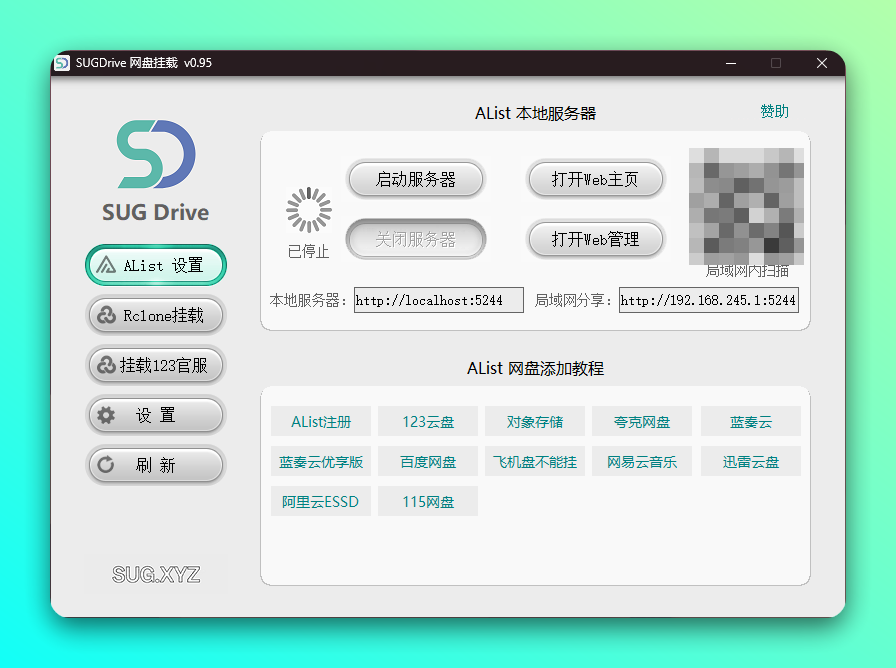This screenshot has height=668, width=896.
Task: Open the 115网盘 tutorial link
Action: [427, 501]
